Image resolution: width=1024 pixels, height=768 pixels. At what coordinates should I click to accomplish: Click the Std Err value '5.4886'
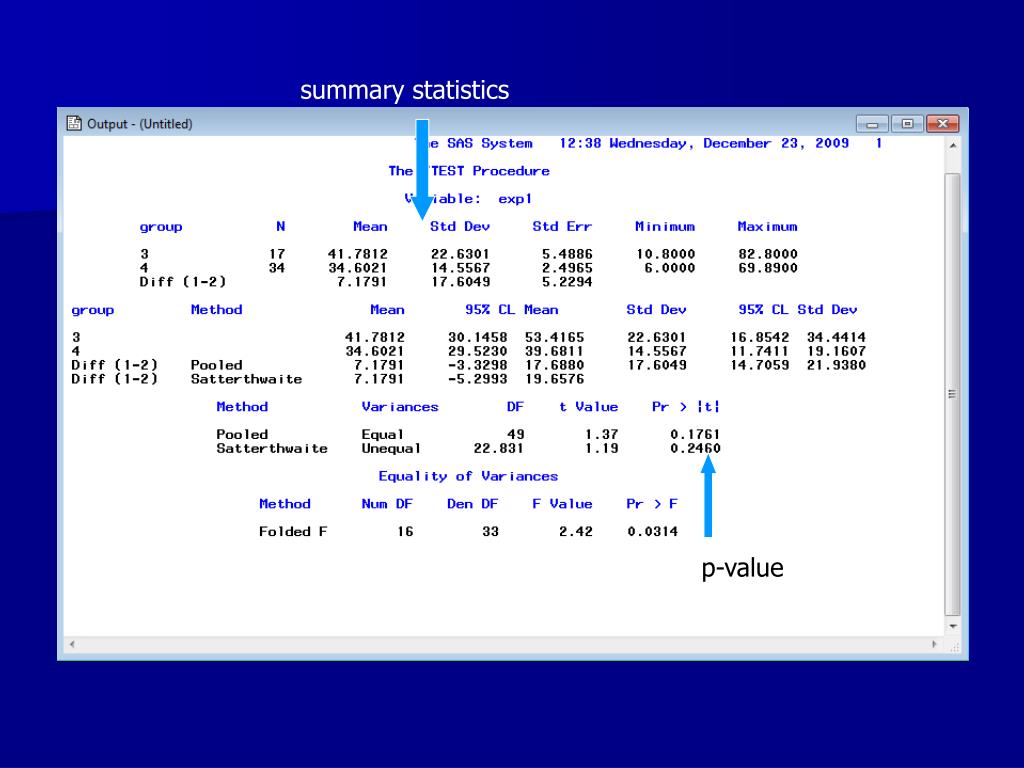[567, 254]
